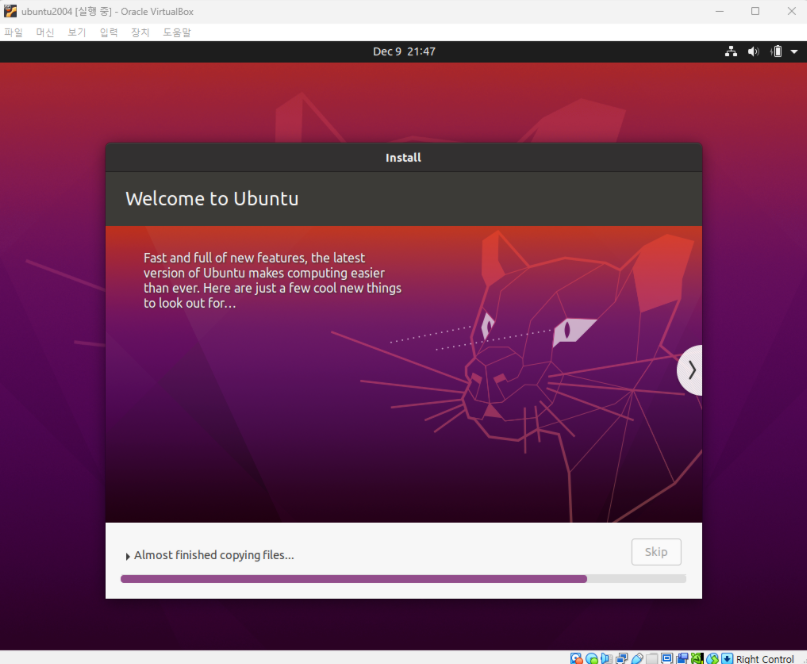Click the Install dialog title bar
Image resolution: width=807 pixels, height=664 pixels.
404,158
